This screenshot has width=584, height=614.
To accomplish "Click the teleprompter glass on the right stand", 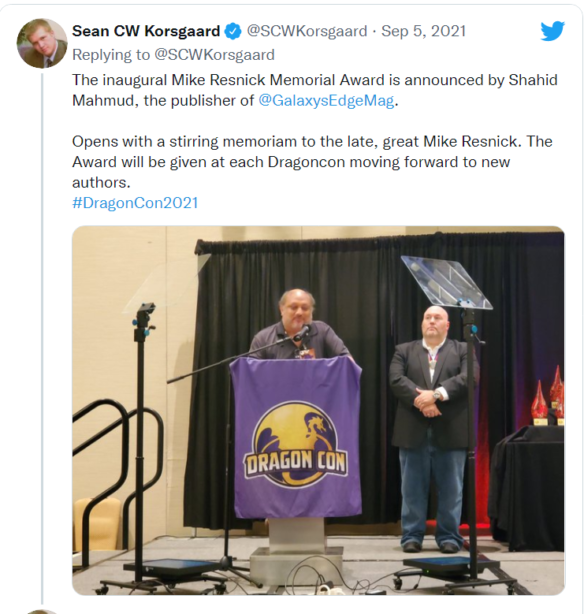I will [447, 282].
